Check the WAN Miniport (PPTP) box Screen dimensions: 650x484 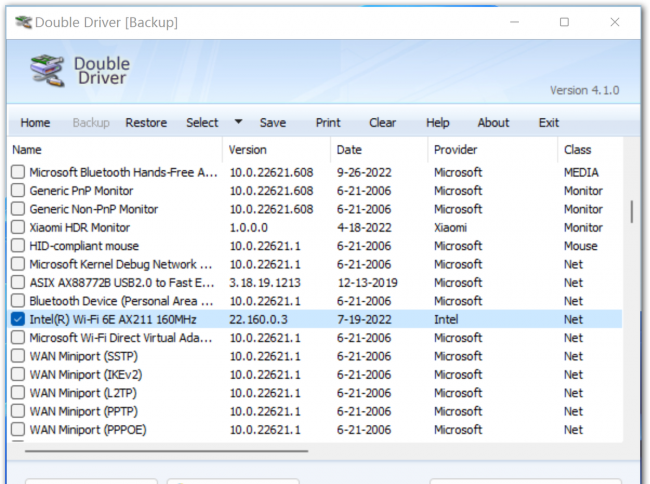pos(18,411)
